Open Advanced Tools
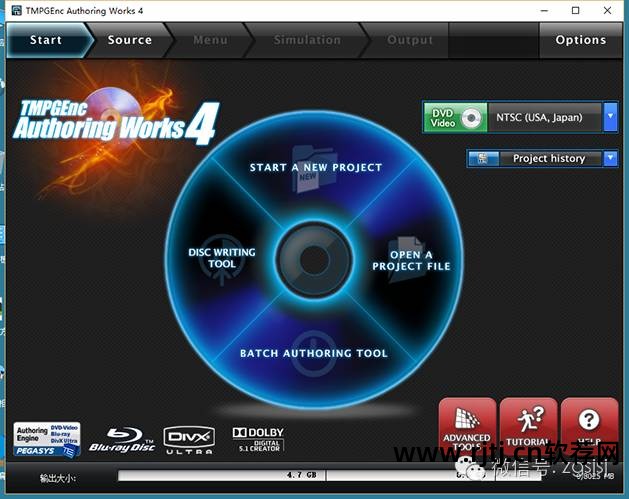The height and width of the screenshot is (499, 629). (x=467, y=427)
